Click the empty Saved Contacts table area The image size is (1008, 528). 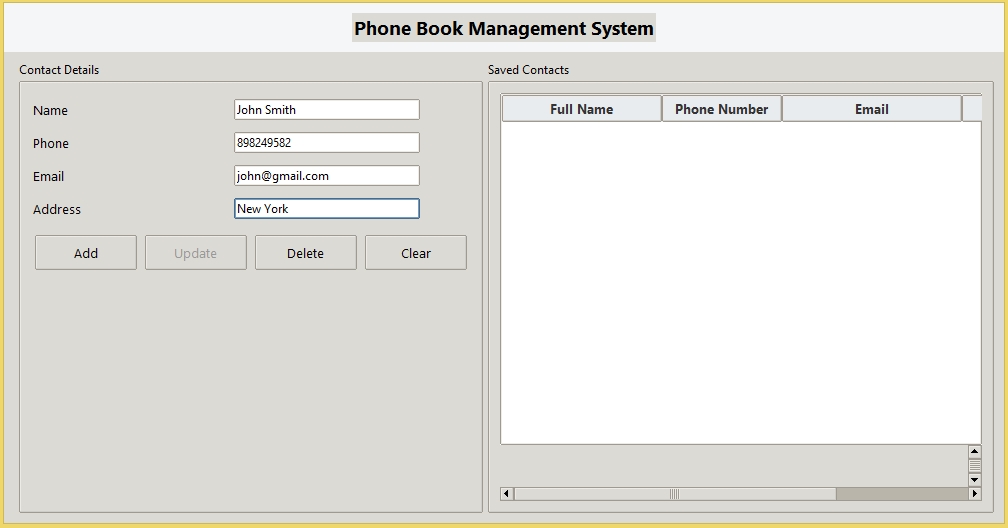point(740,282)
